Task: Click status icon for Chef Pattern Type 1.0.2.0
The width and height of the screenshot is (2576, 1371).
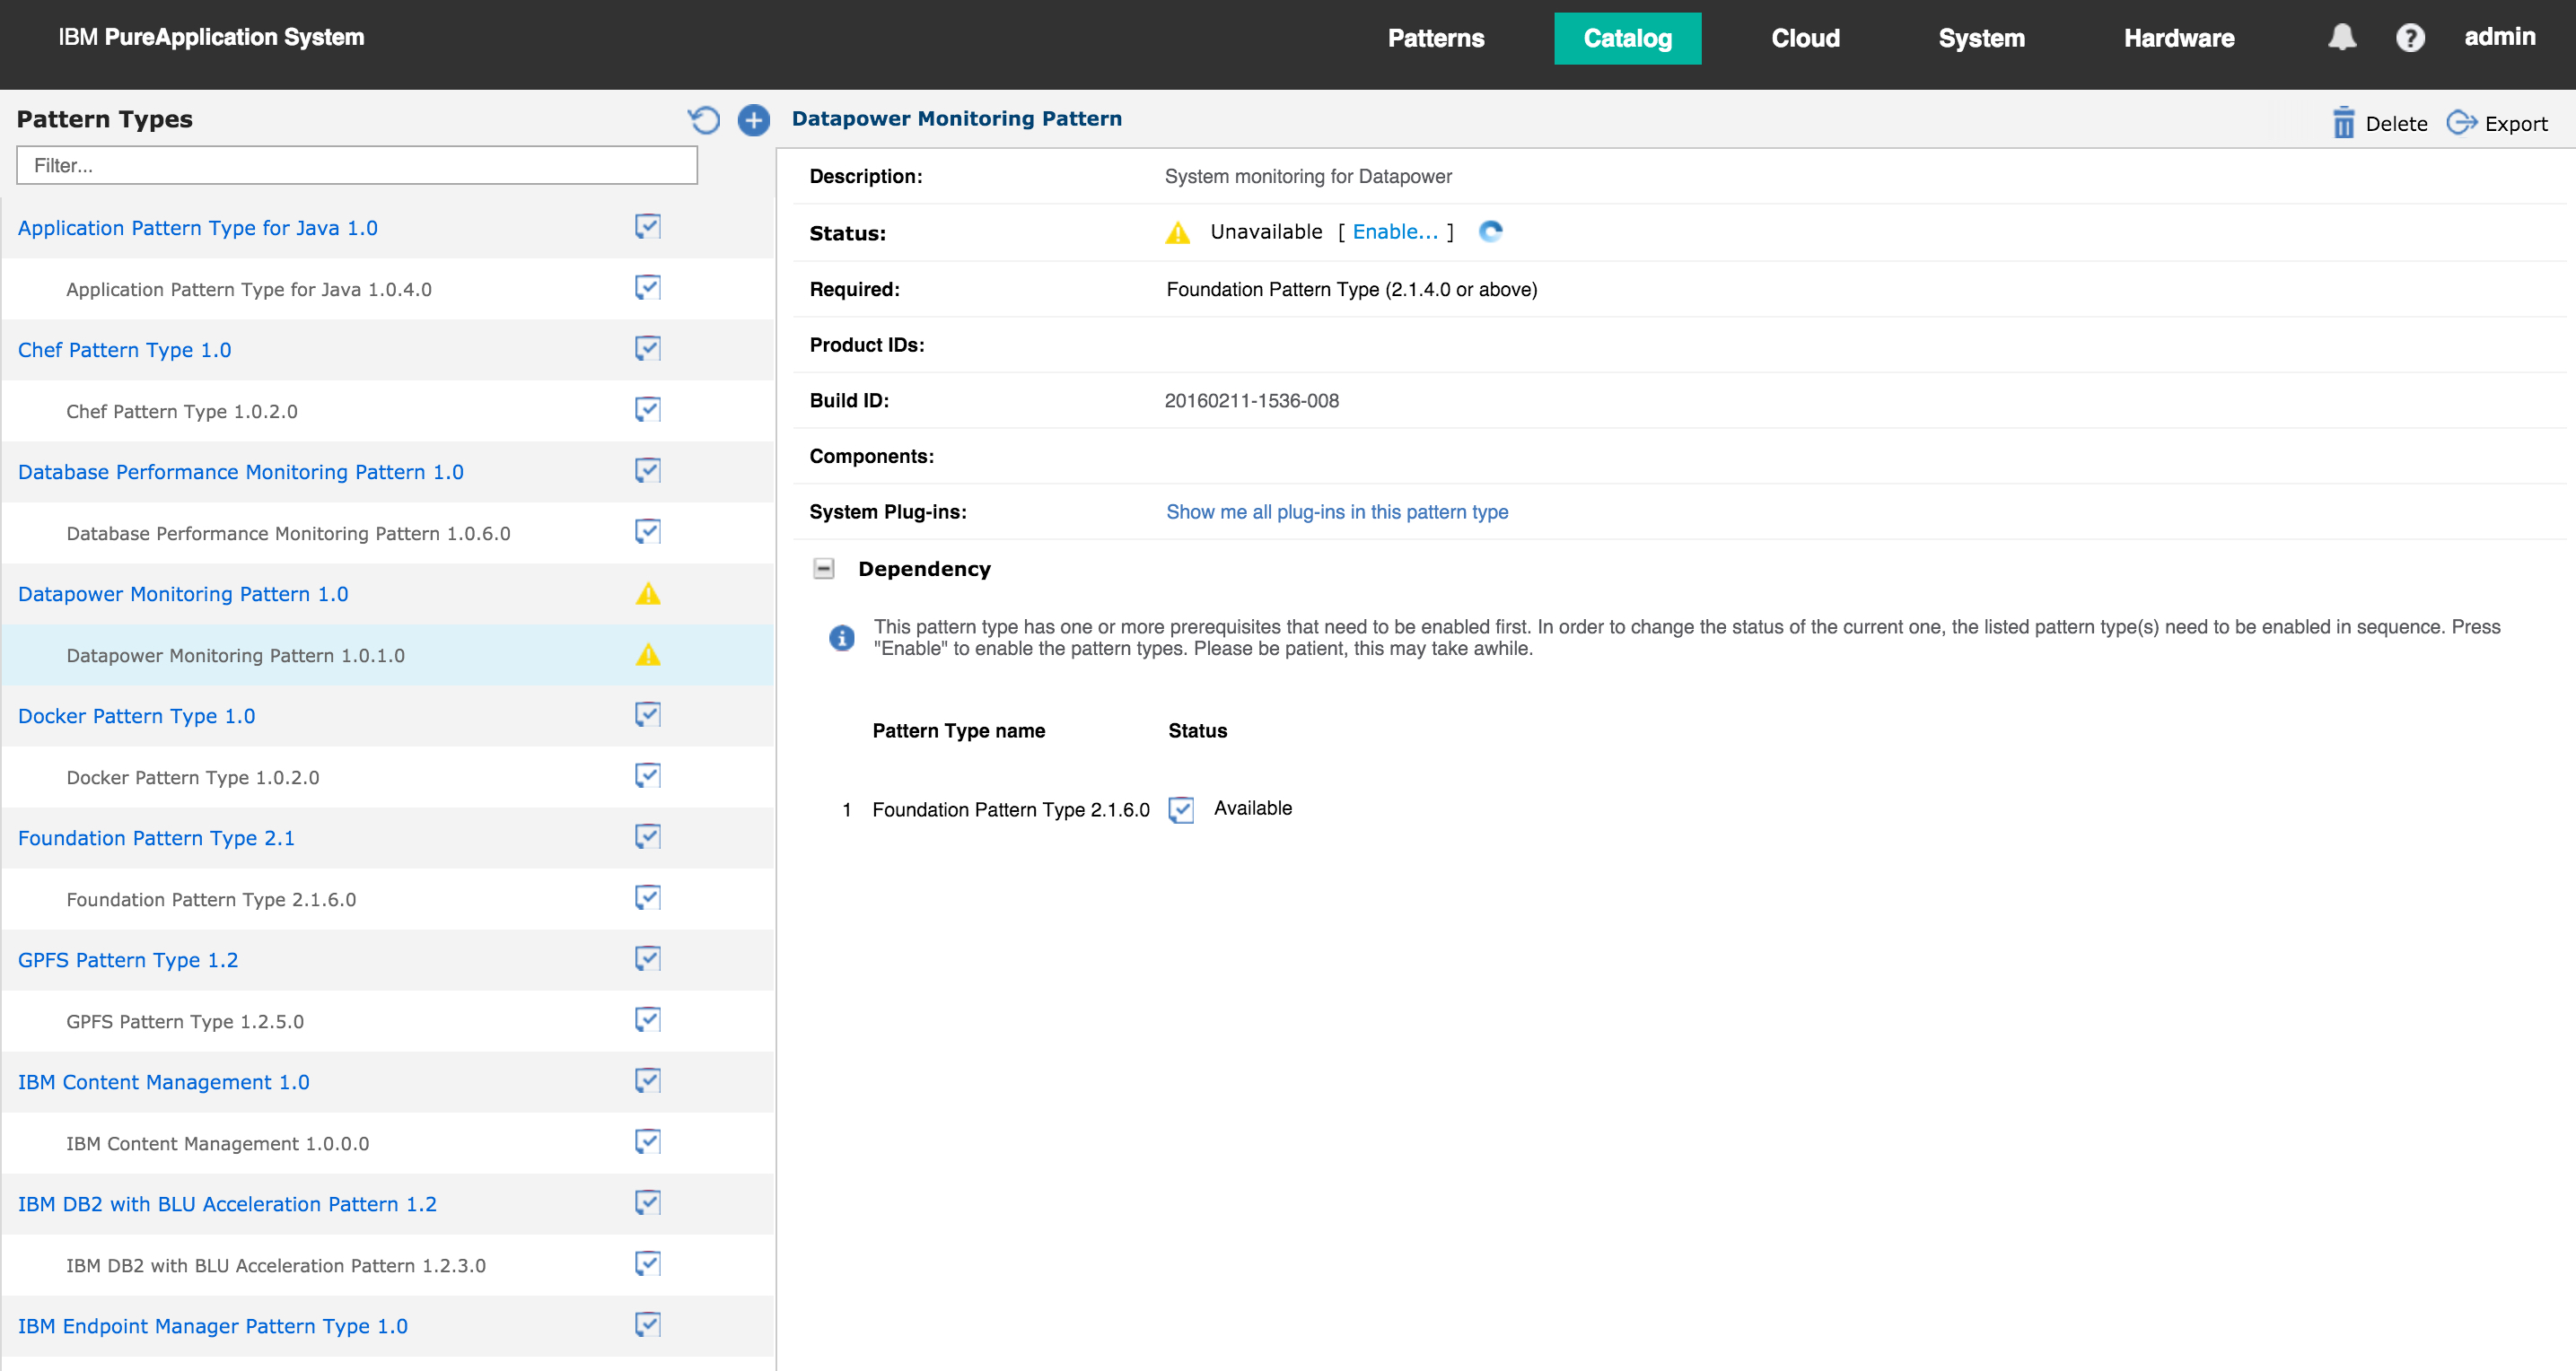Action: (x=648, y=409)
